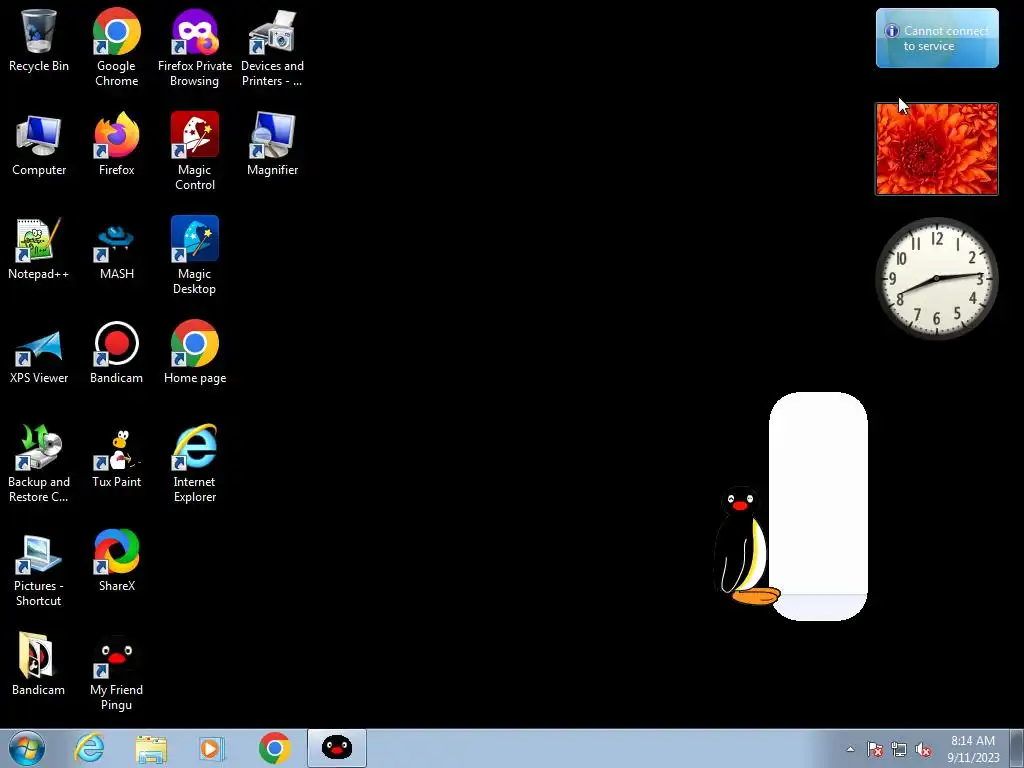This screenshot has width=1024, height=768.
Task: Click the Show desktop button
Action: click(x=1017, y=748)
